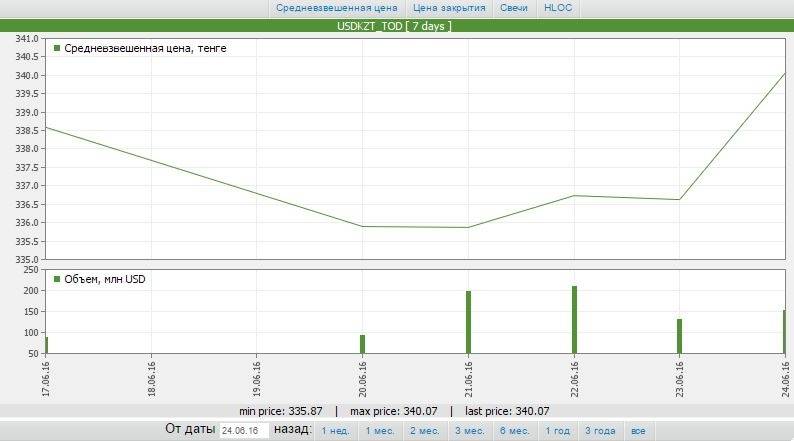Click the USDKZT_TOD green title bar
The height and width of the screenshot is (441, 794).
point(397,25)
